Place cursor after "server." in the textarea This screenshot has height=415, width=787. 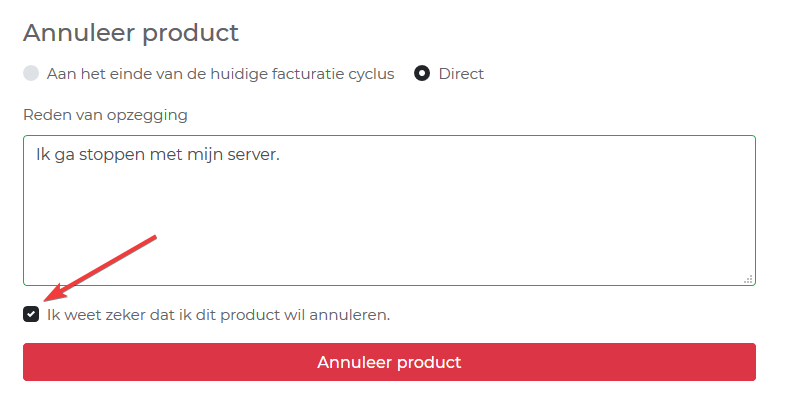click(x=282, y=156)
